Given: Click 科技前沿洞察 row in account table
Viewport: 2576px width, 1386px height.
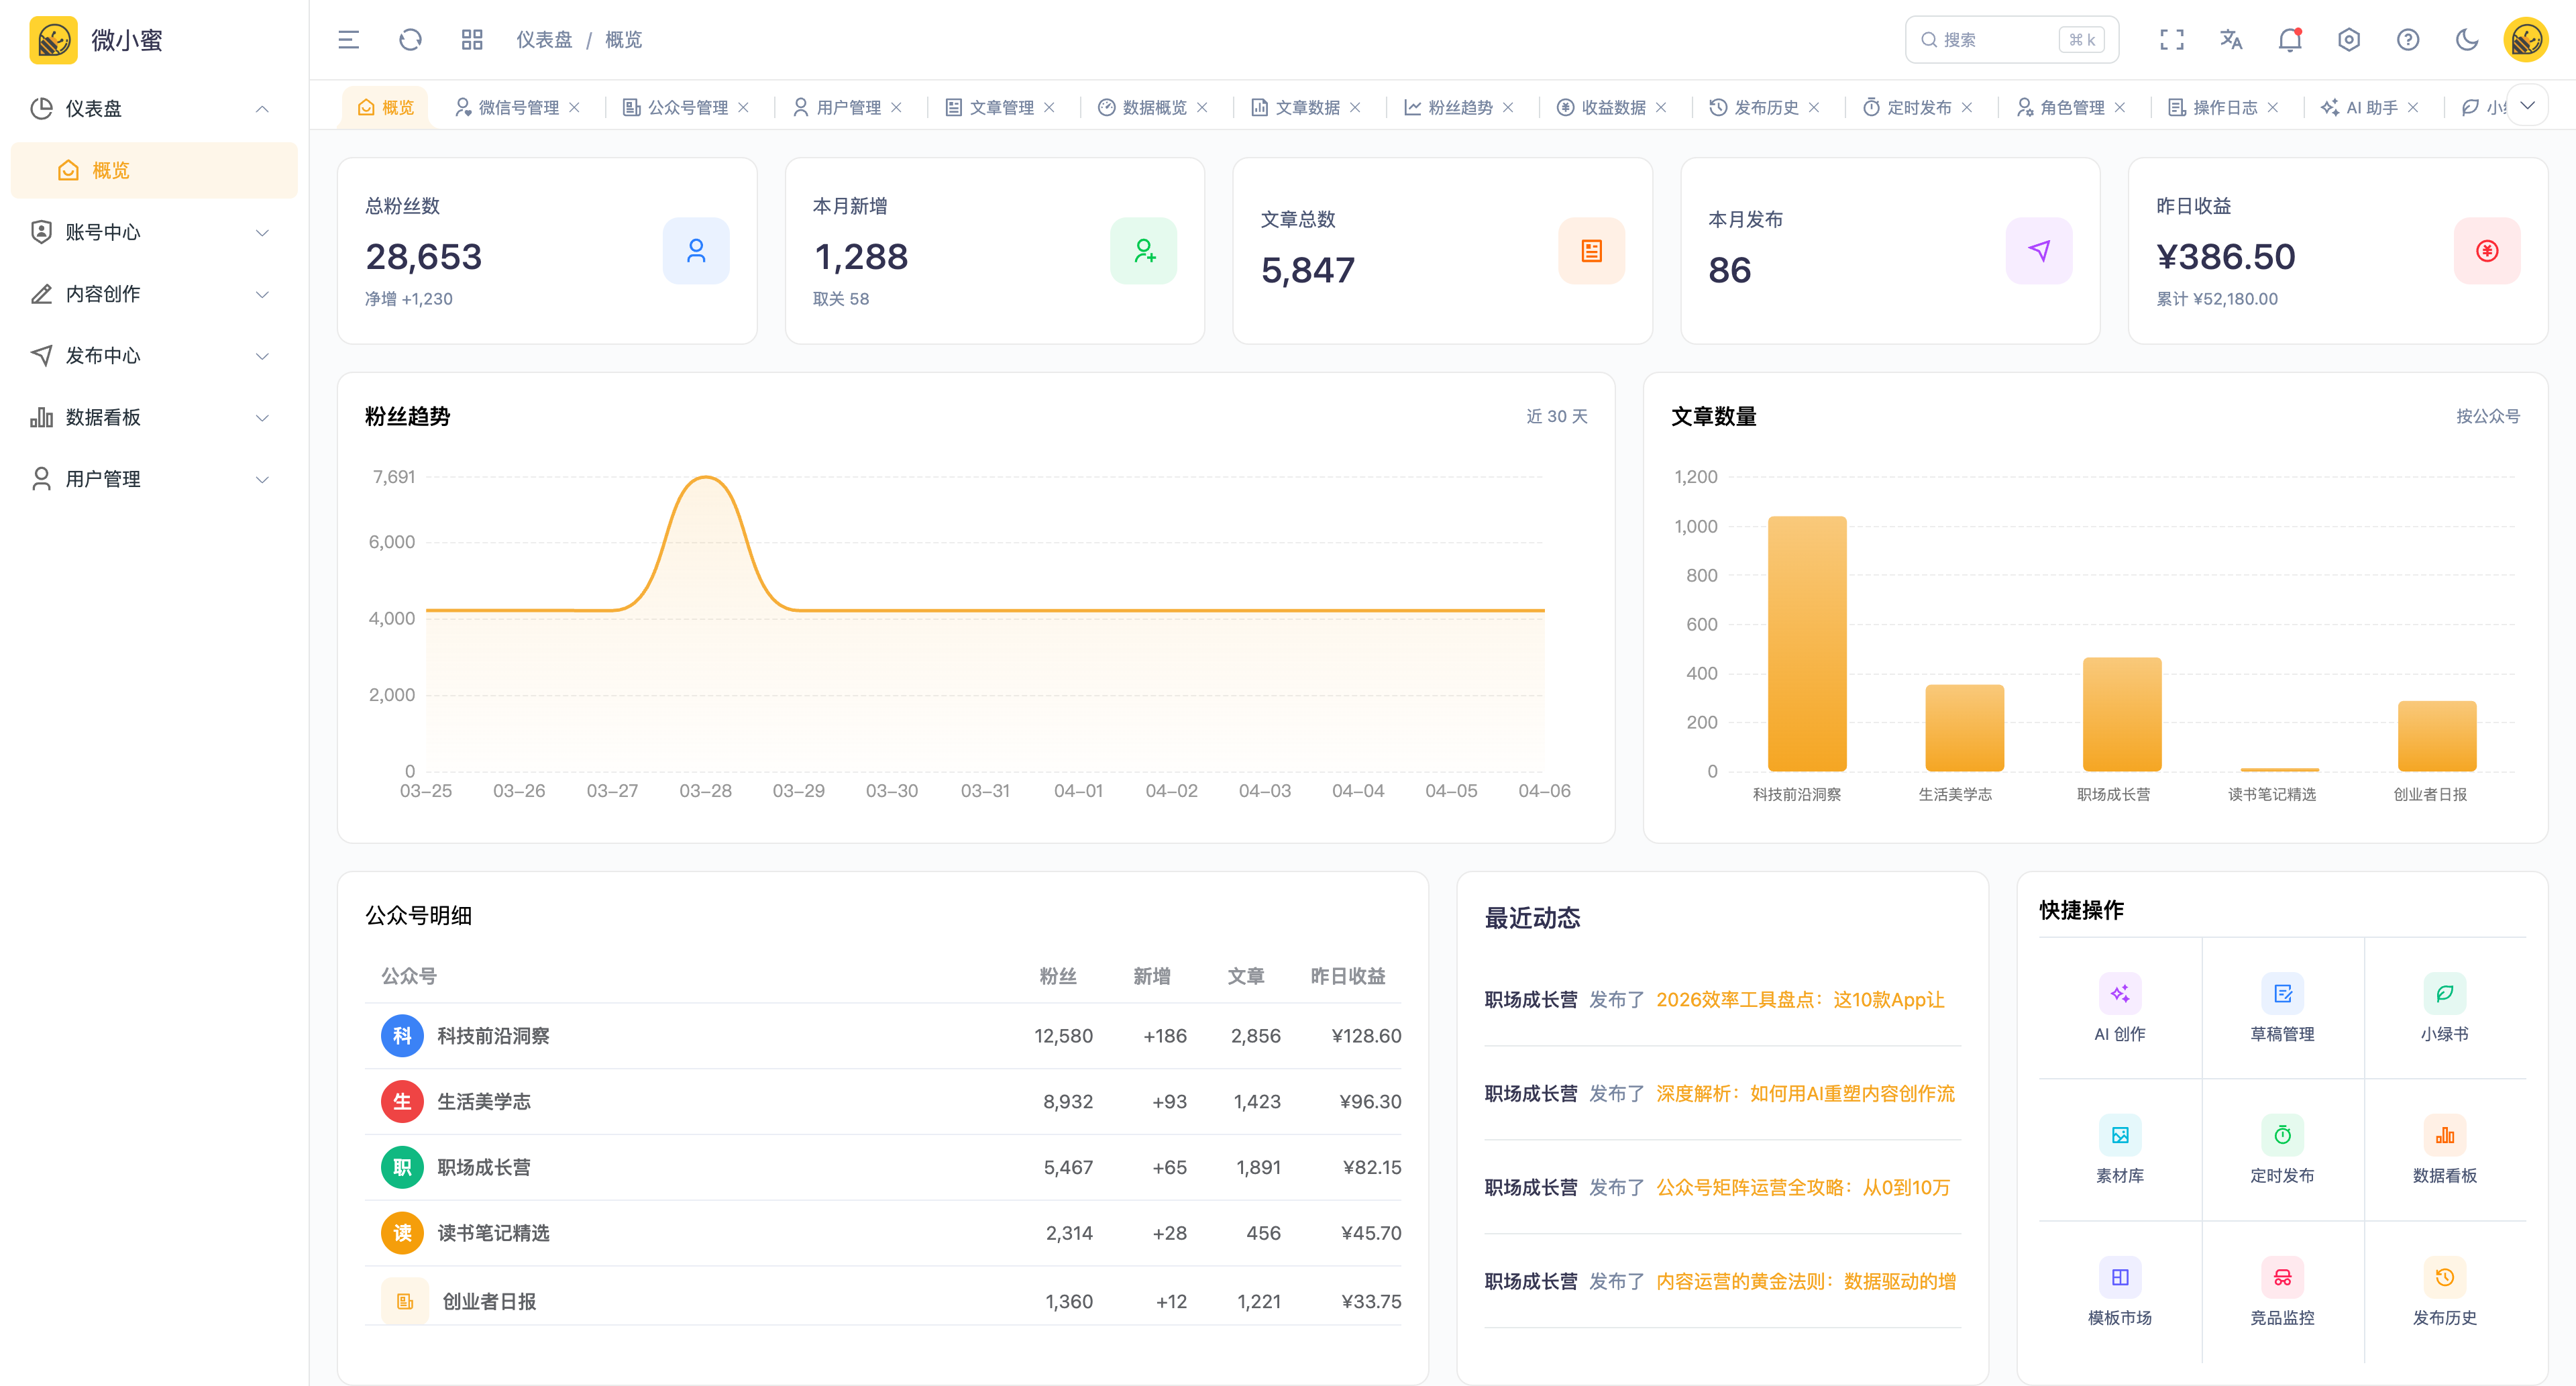Looking at the screenshot, I should [x=492, y=1036].
